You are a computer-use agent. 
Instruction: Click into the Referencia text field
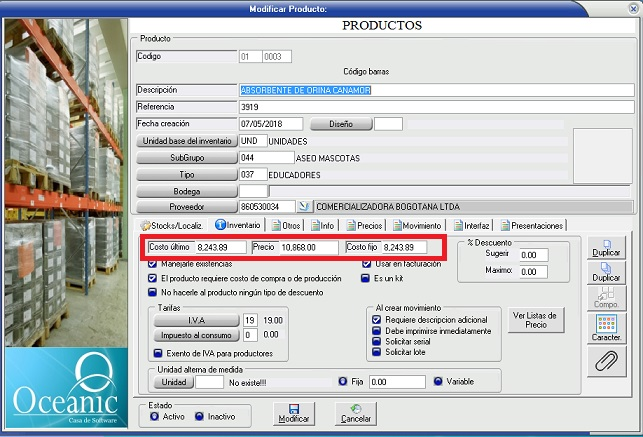(x=436, y=106)
